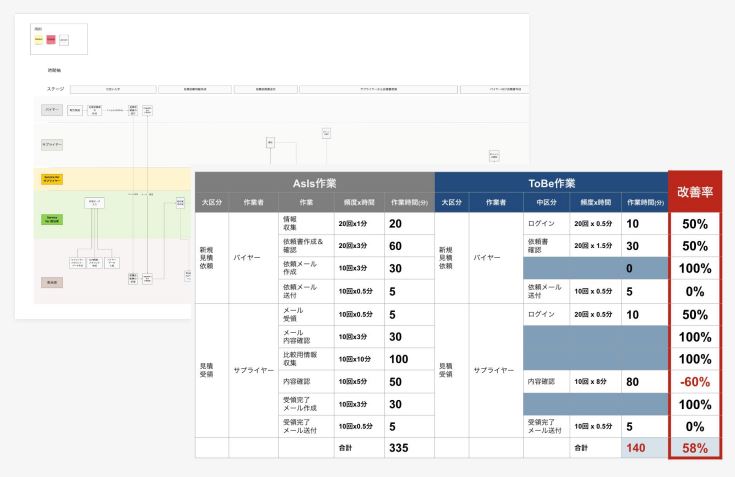Viewport: 735px width, 477px height.
Task: Click the 10回x5分 frequency cell
Action: [359, 382]
